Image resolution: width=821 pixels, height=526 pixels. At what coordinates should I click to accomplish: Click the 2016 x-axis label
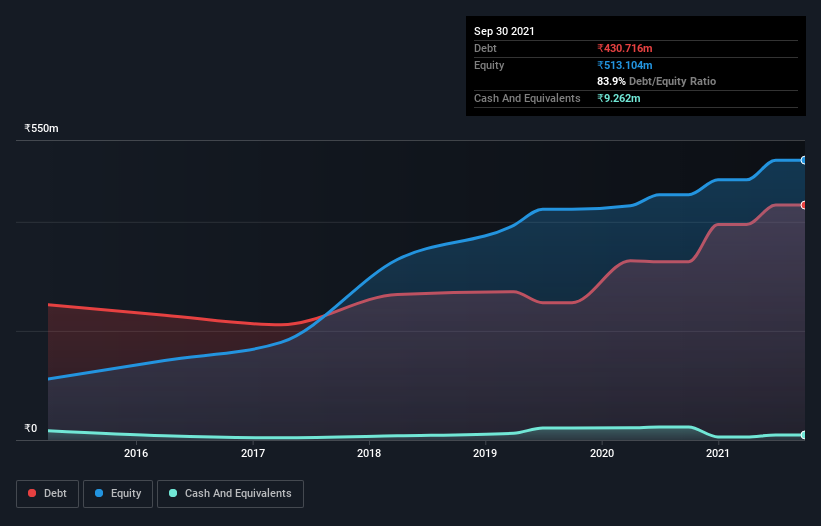tap(136, 453)
